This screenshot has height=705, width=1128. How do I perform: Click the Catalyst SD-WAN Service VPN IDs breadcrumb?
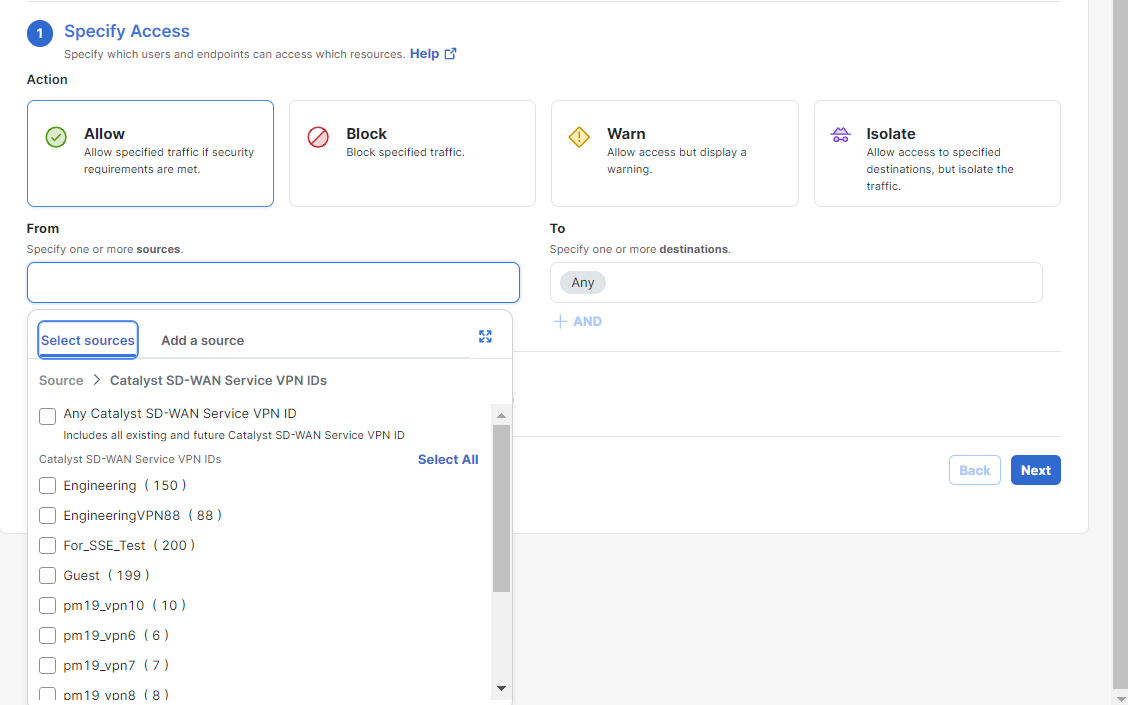coord(218,381)
